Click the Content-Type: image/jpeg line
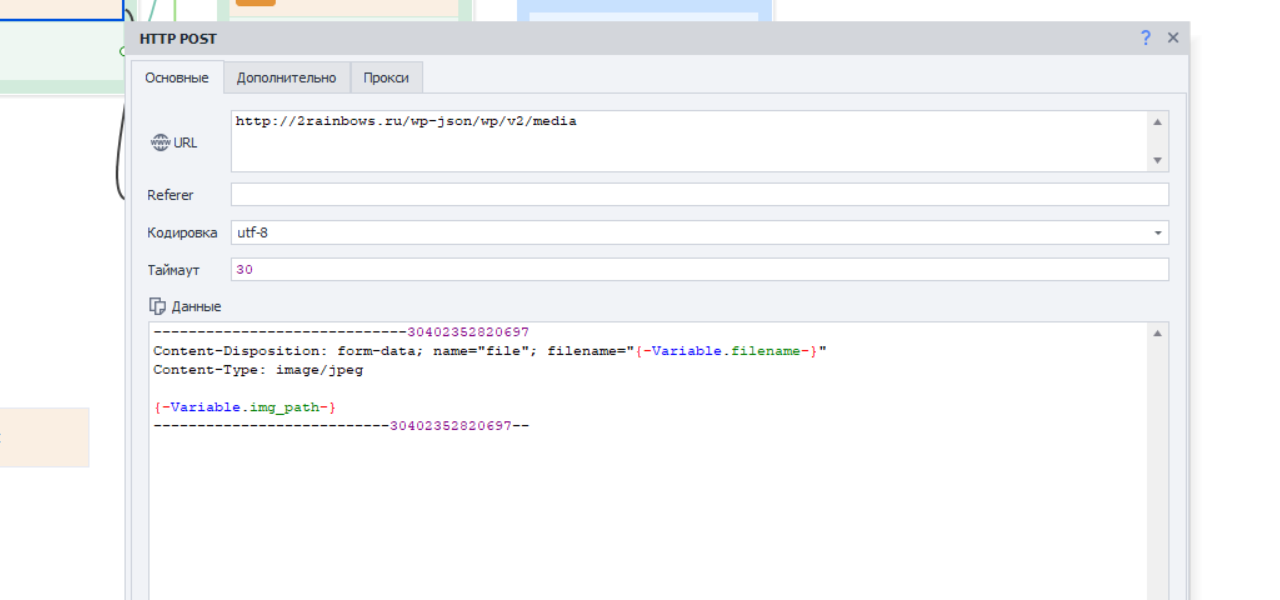Screen dimensions: 1280x600 258,369
